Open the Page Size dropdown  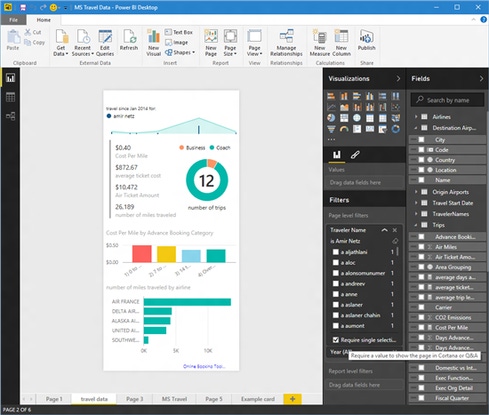click(x=230, y=43)
